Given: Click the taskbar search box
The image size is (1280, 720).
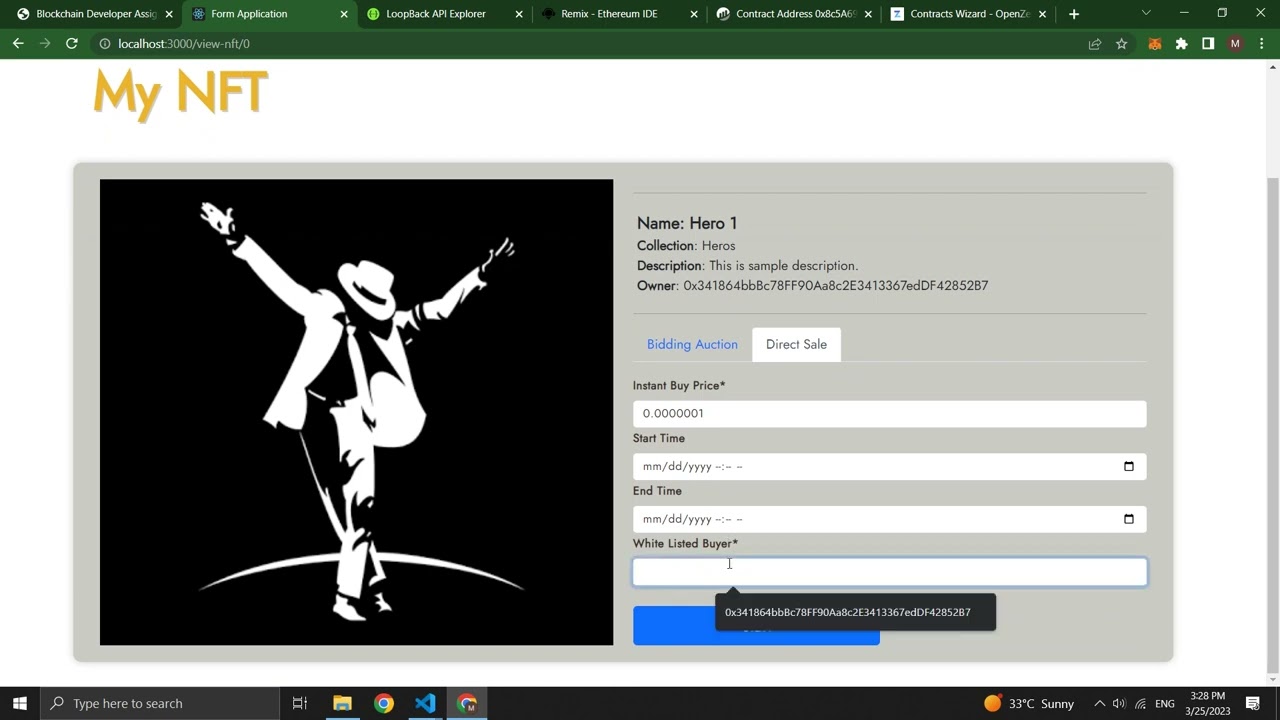Looking at the screenshot, I should click(x=160, y=703).
